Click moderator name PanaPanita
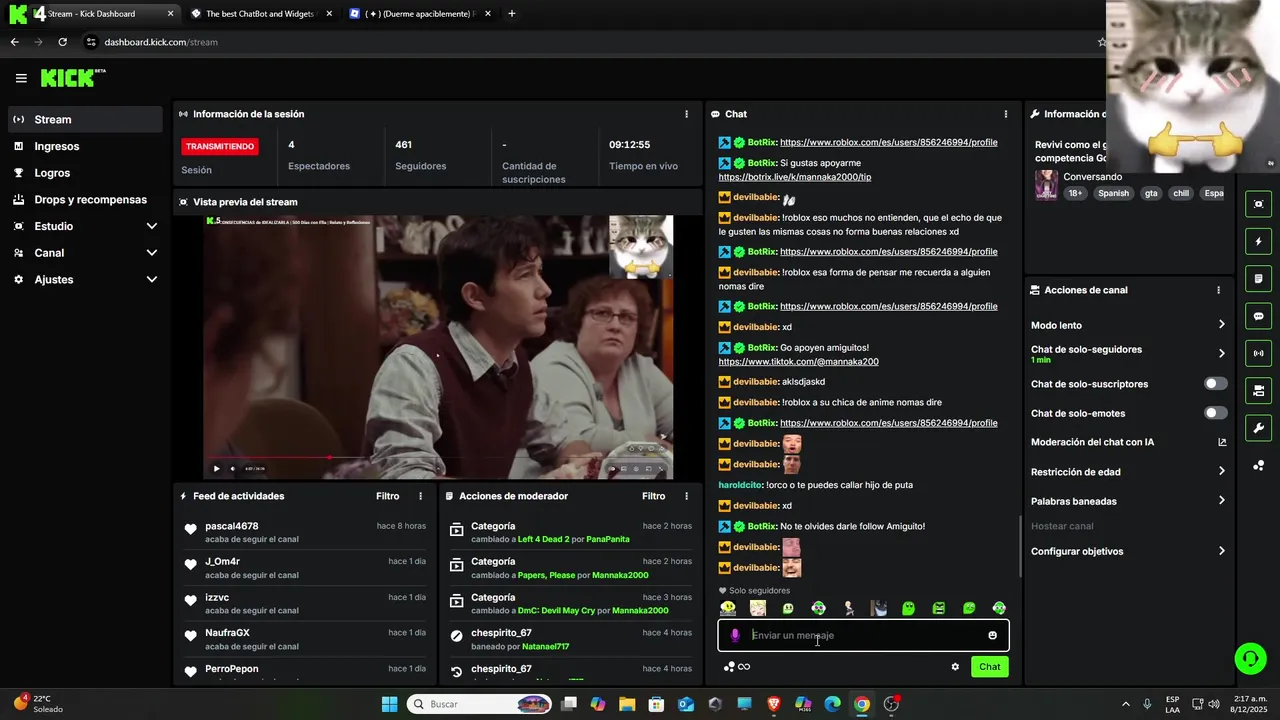Image resolution: width=1280 pixels, height=720 pixels. [x=608, y=539]
